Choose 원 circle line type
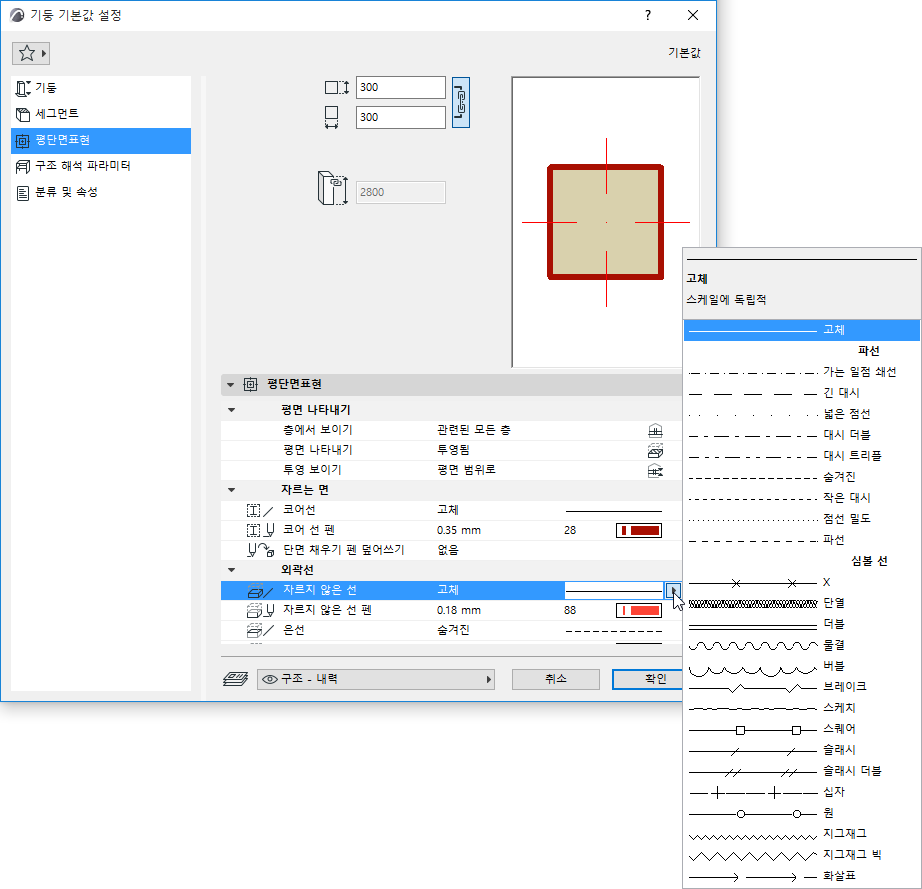 click(x=802, y=814)
